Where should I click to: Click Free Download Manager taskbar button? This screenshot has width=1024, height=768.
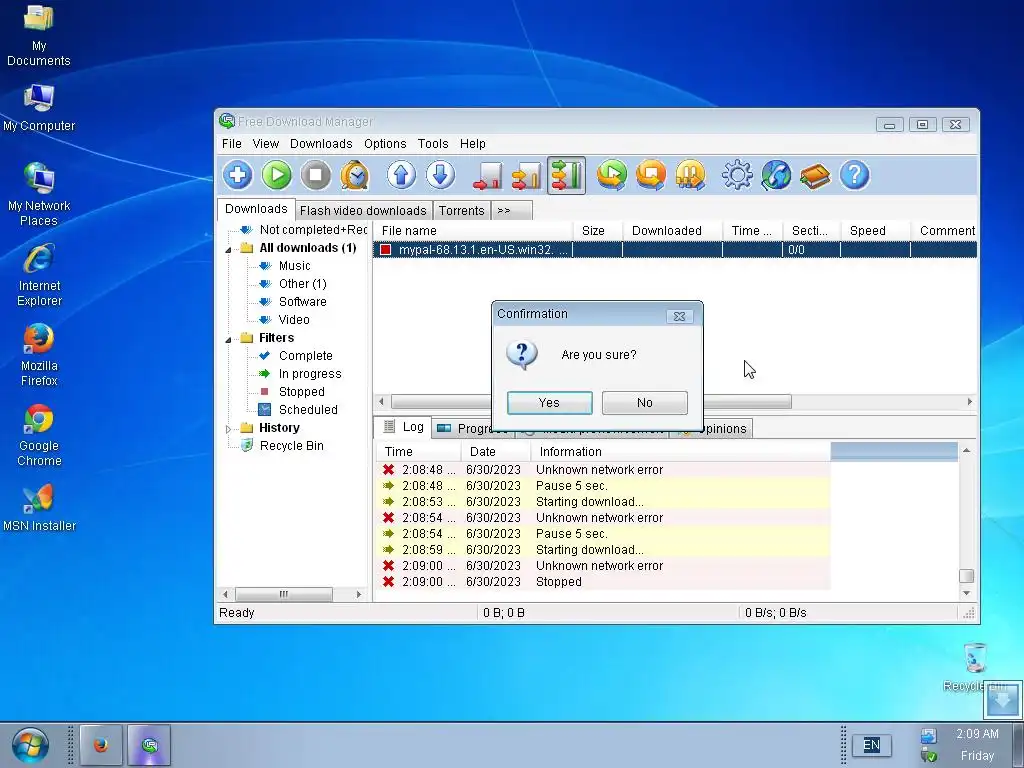(149, 744)
